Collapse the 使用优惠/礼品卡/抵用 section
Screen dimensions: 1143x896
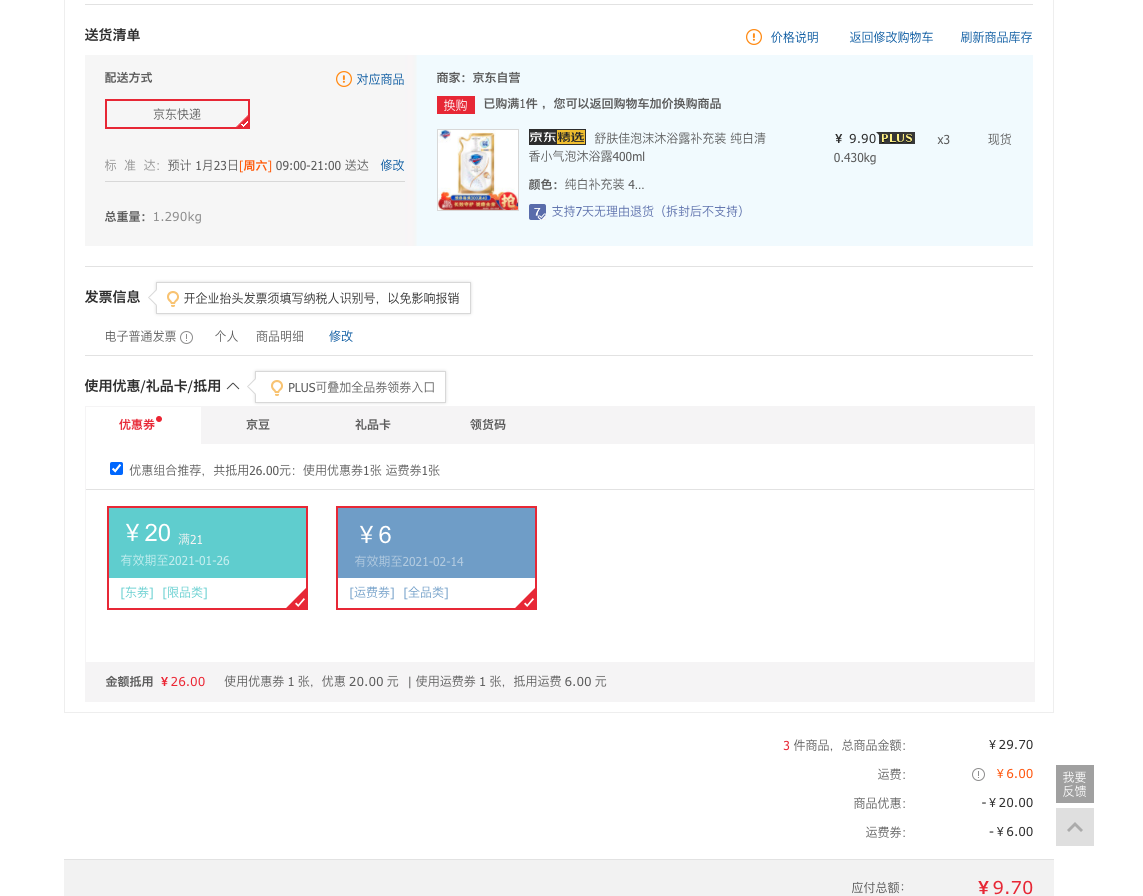(x=233, y=386)
